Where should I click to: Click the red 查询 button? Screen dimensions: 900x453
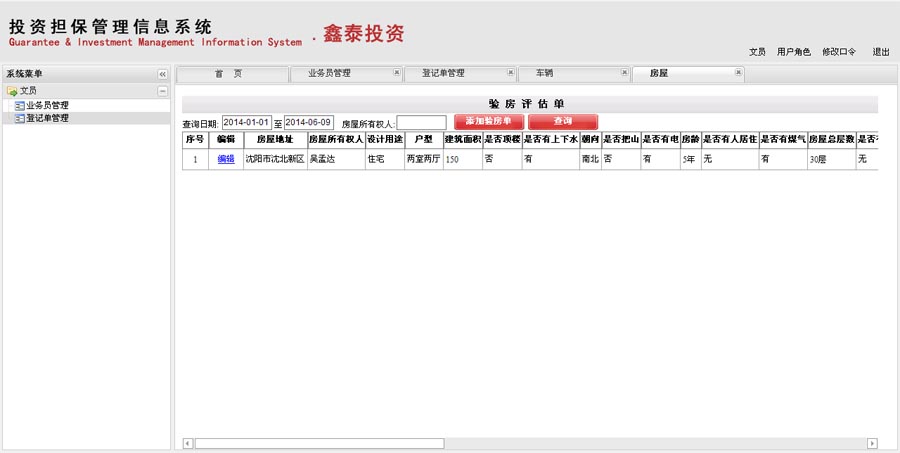click(562, 121)
